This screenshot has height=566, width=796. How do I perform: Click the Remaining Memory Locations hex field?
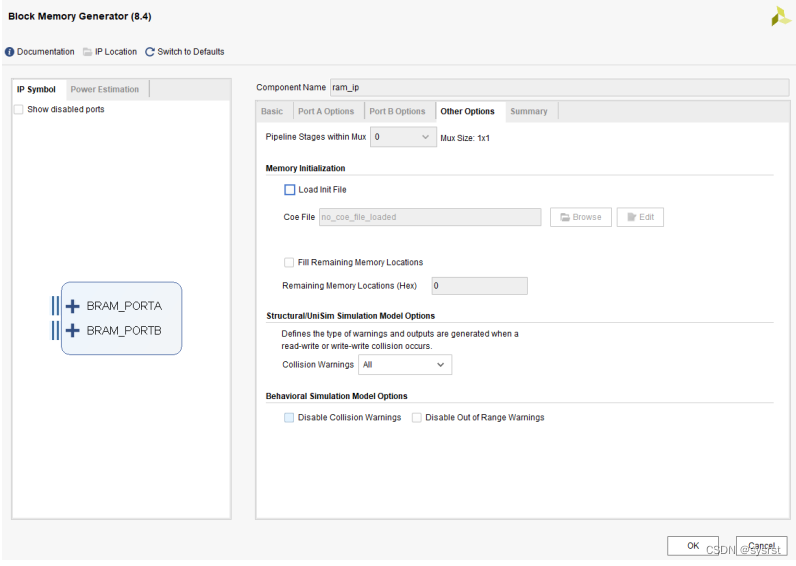(x=479, y=286)
